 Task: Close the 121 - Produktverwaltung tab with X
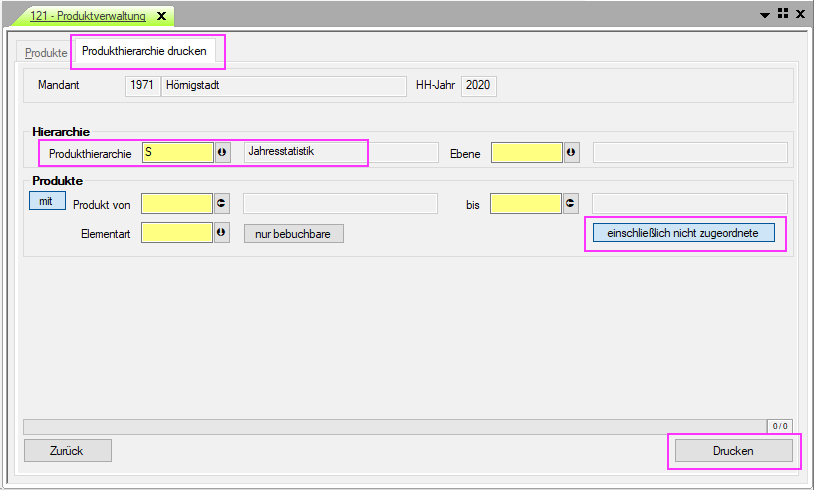(161, 16)
